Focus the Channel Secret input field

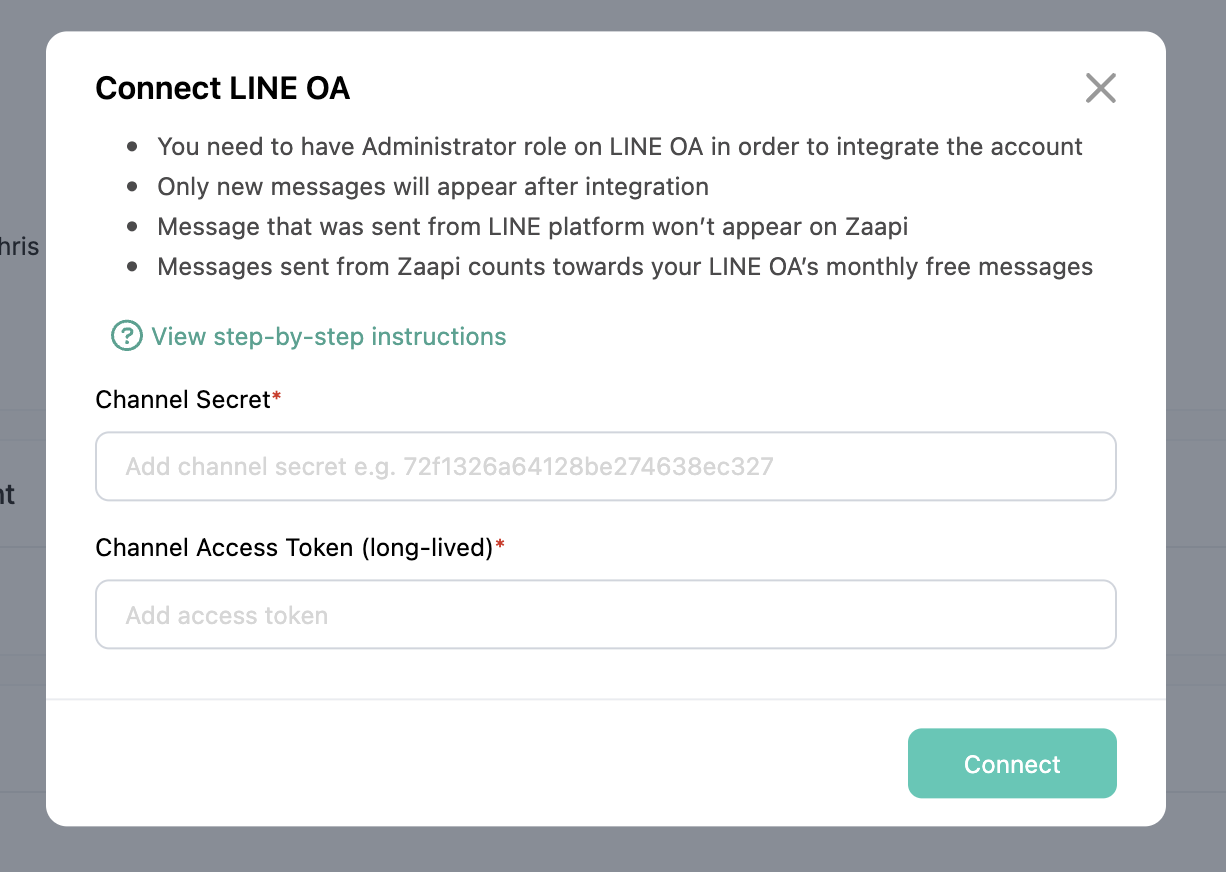pyautogui.click(x=605, y=466)
